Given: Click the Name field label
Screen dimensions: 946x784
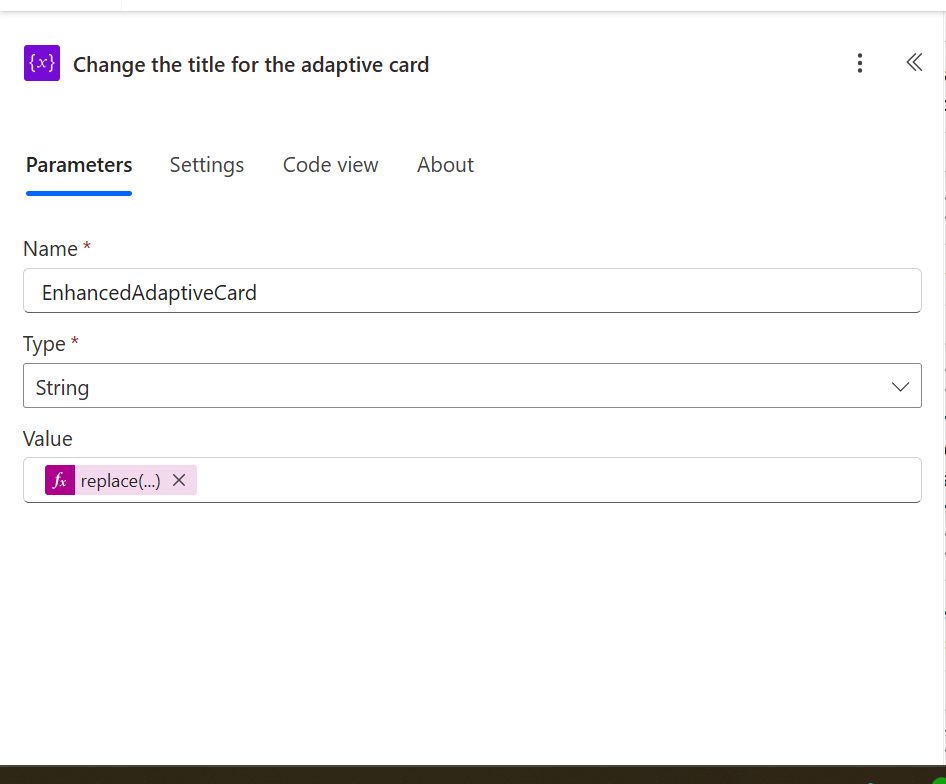Looking at the screenshot, I should (x=51, y=249).
